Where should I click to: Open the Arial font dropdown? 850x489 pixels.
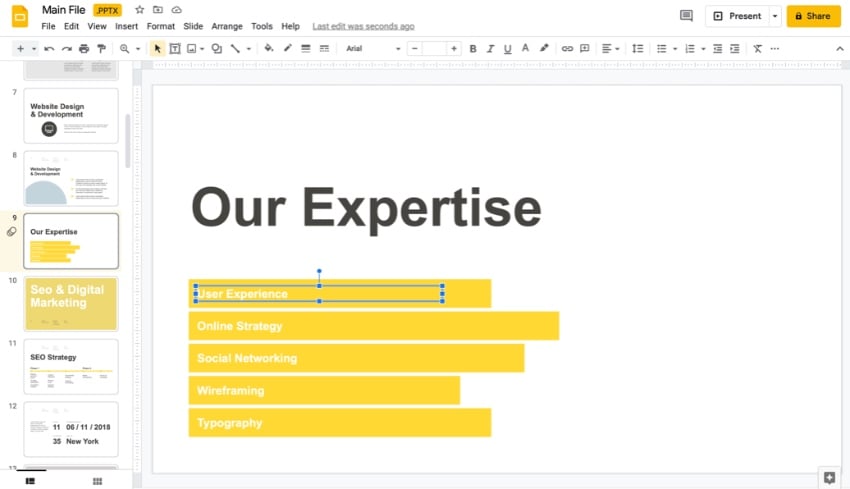point(373,48)
